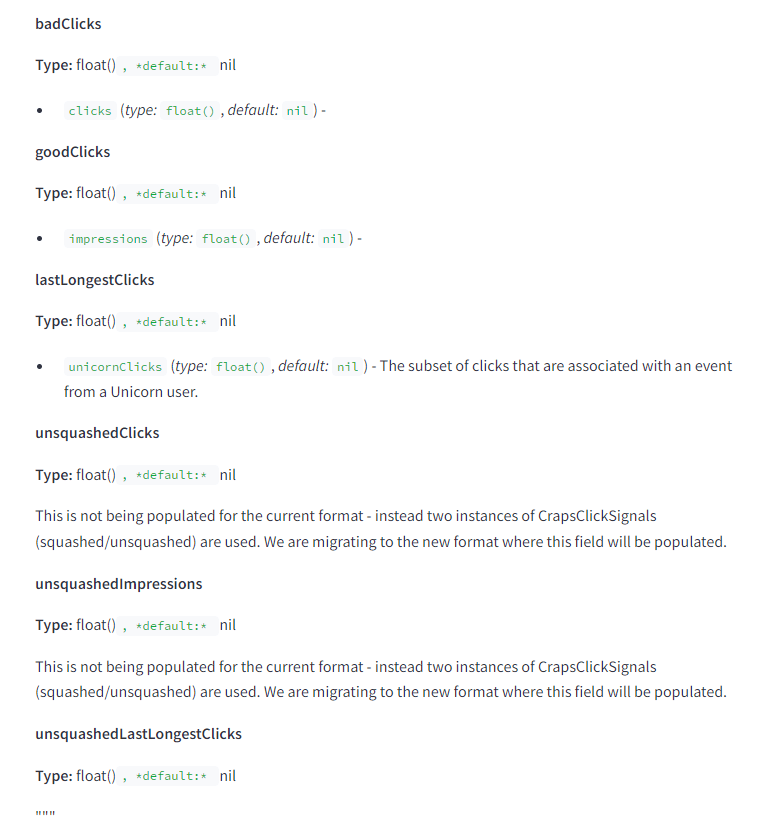Click the text 'from a Unicorn user.'
The width and height of the screenshot is (778, 827).
[x=131, y=392]
